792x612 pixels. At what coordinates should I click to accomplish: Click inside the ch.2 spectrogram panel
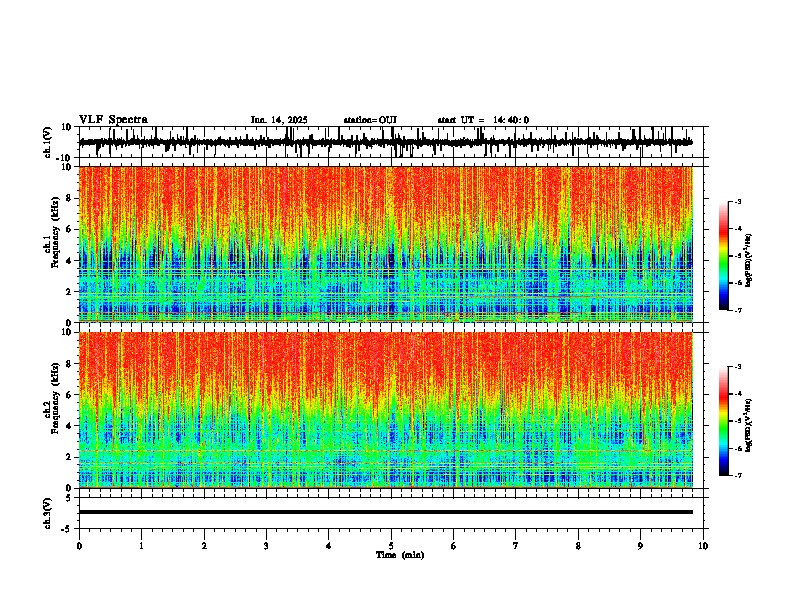tap(386, 410)
